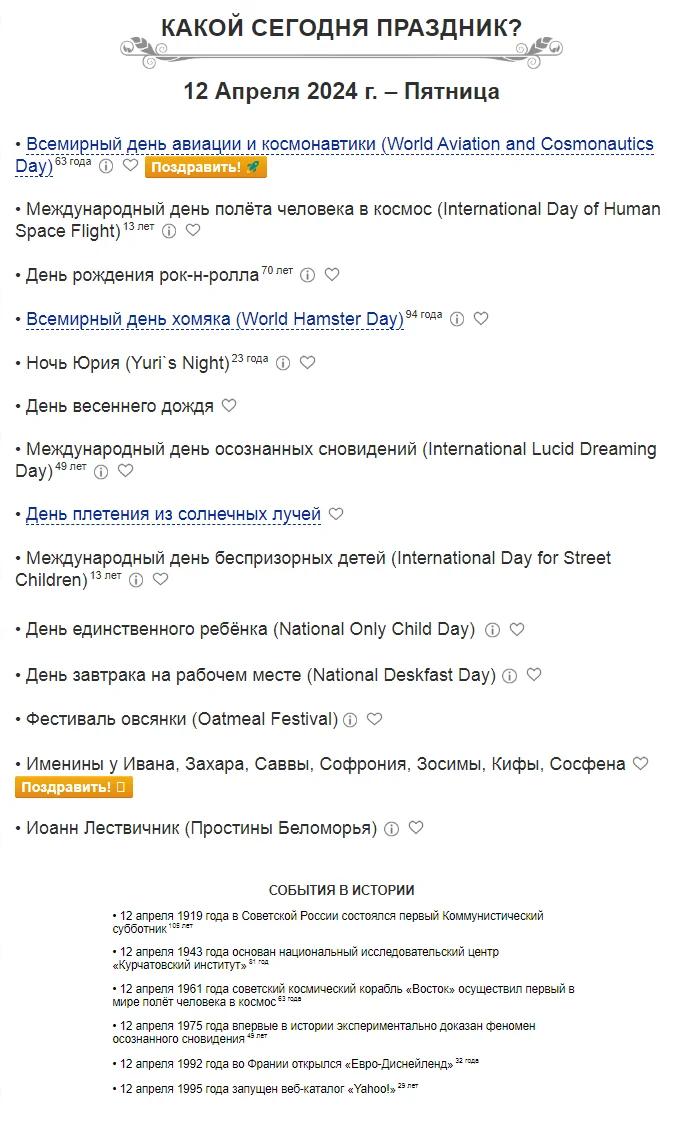Show info about Oatmeal Festival
The image size is (683, 1122).
click(x=350, y=719)
